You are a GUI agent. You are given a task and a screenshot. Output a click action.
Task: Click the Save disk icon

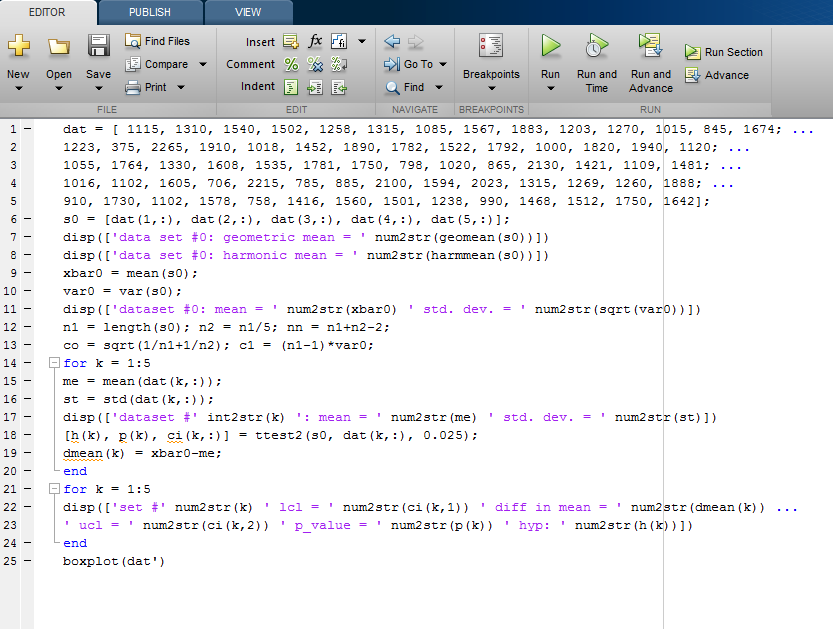tap(98, 46)
